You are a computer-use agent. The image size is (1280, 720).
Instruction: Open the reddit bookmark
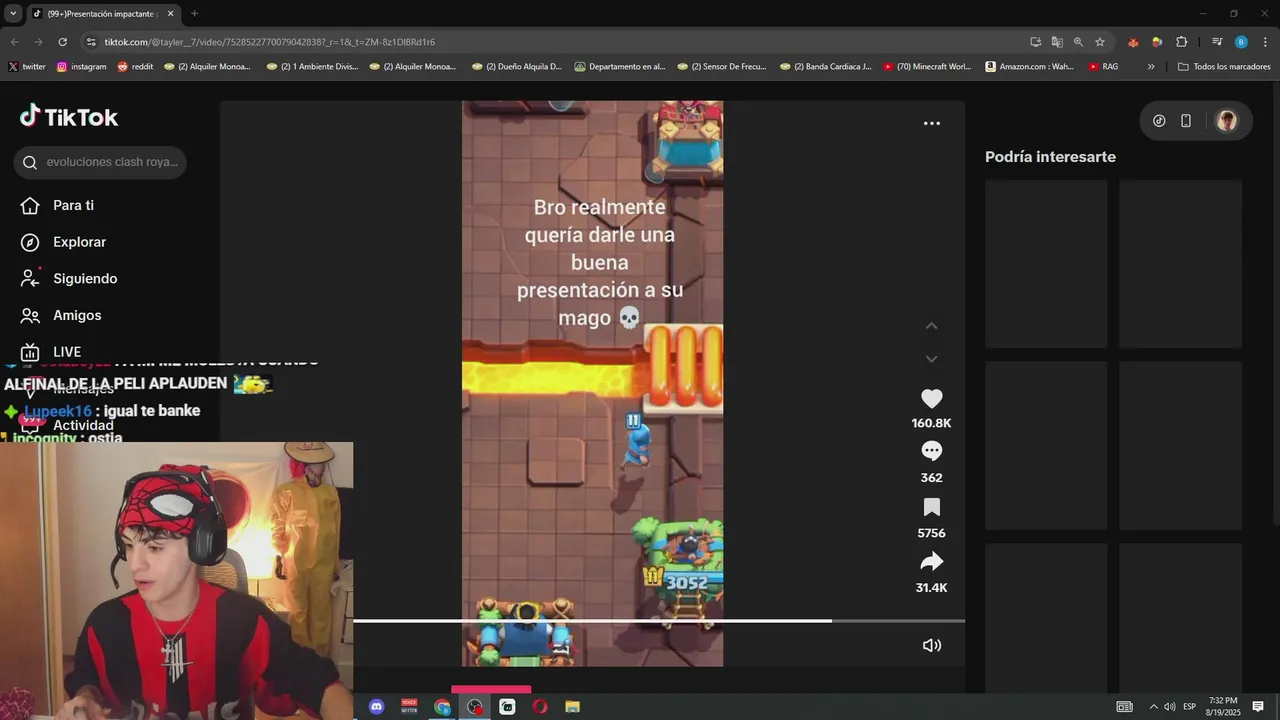click(135, 67)
